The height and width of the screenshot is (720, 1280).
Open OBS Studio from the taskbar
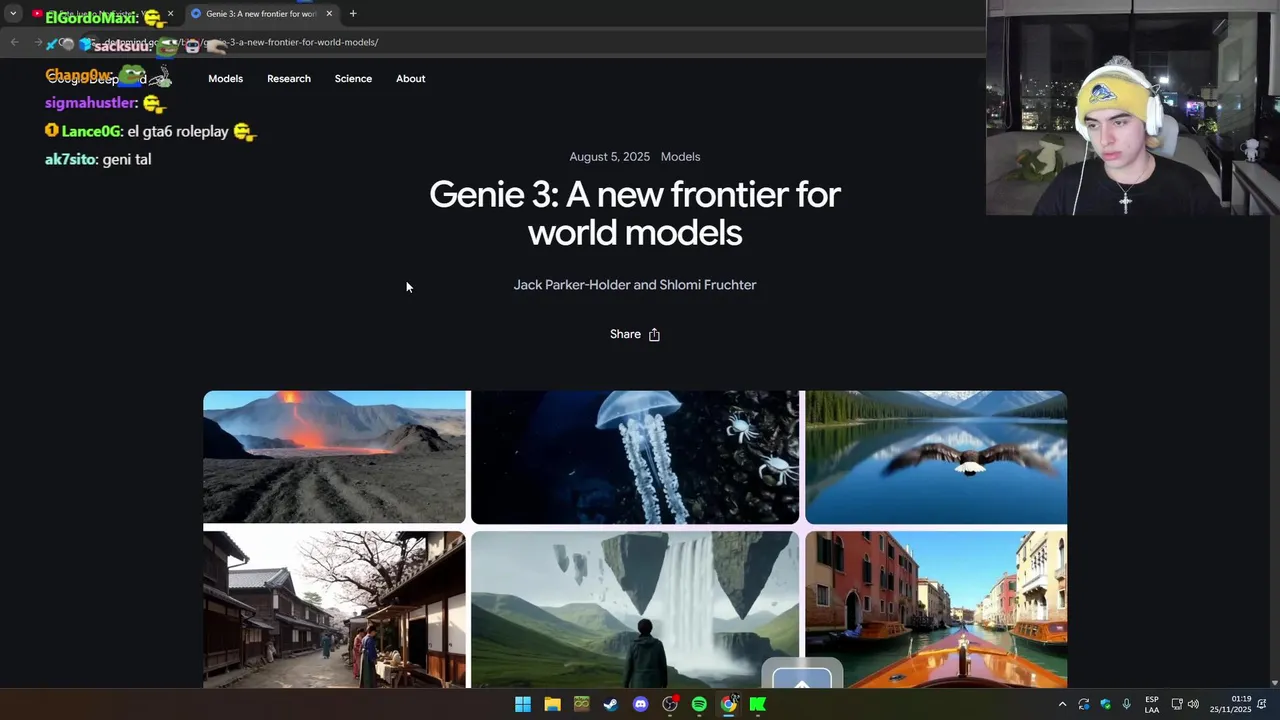point(670,704)
